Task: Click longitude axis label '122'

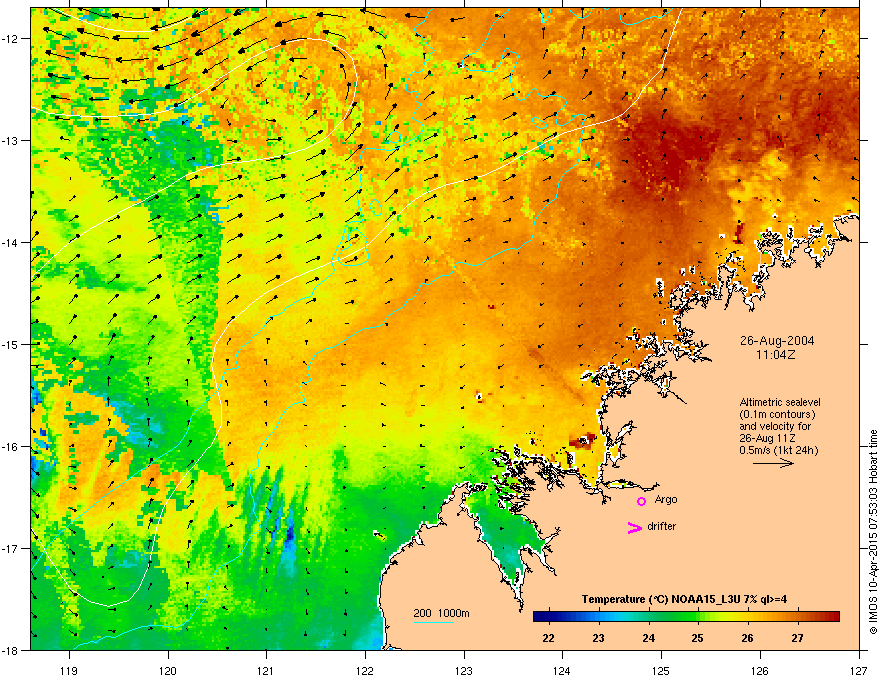Action: [x=365, y=670]
